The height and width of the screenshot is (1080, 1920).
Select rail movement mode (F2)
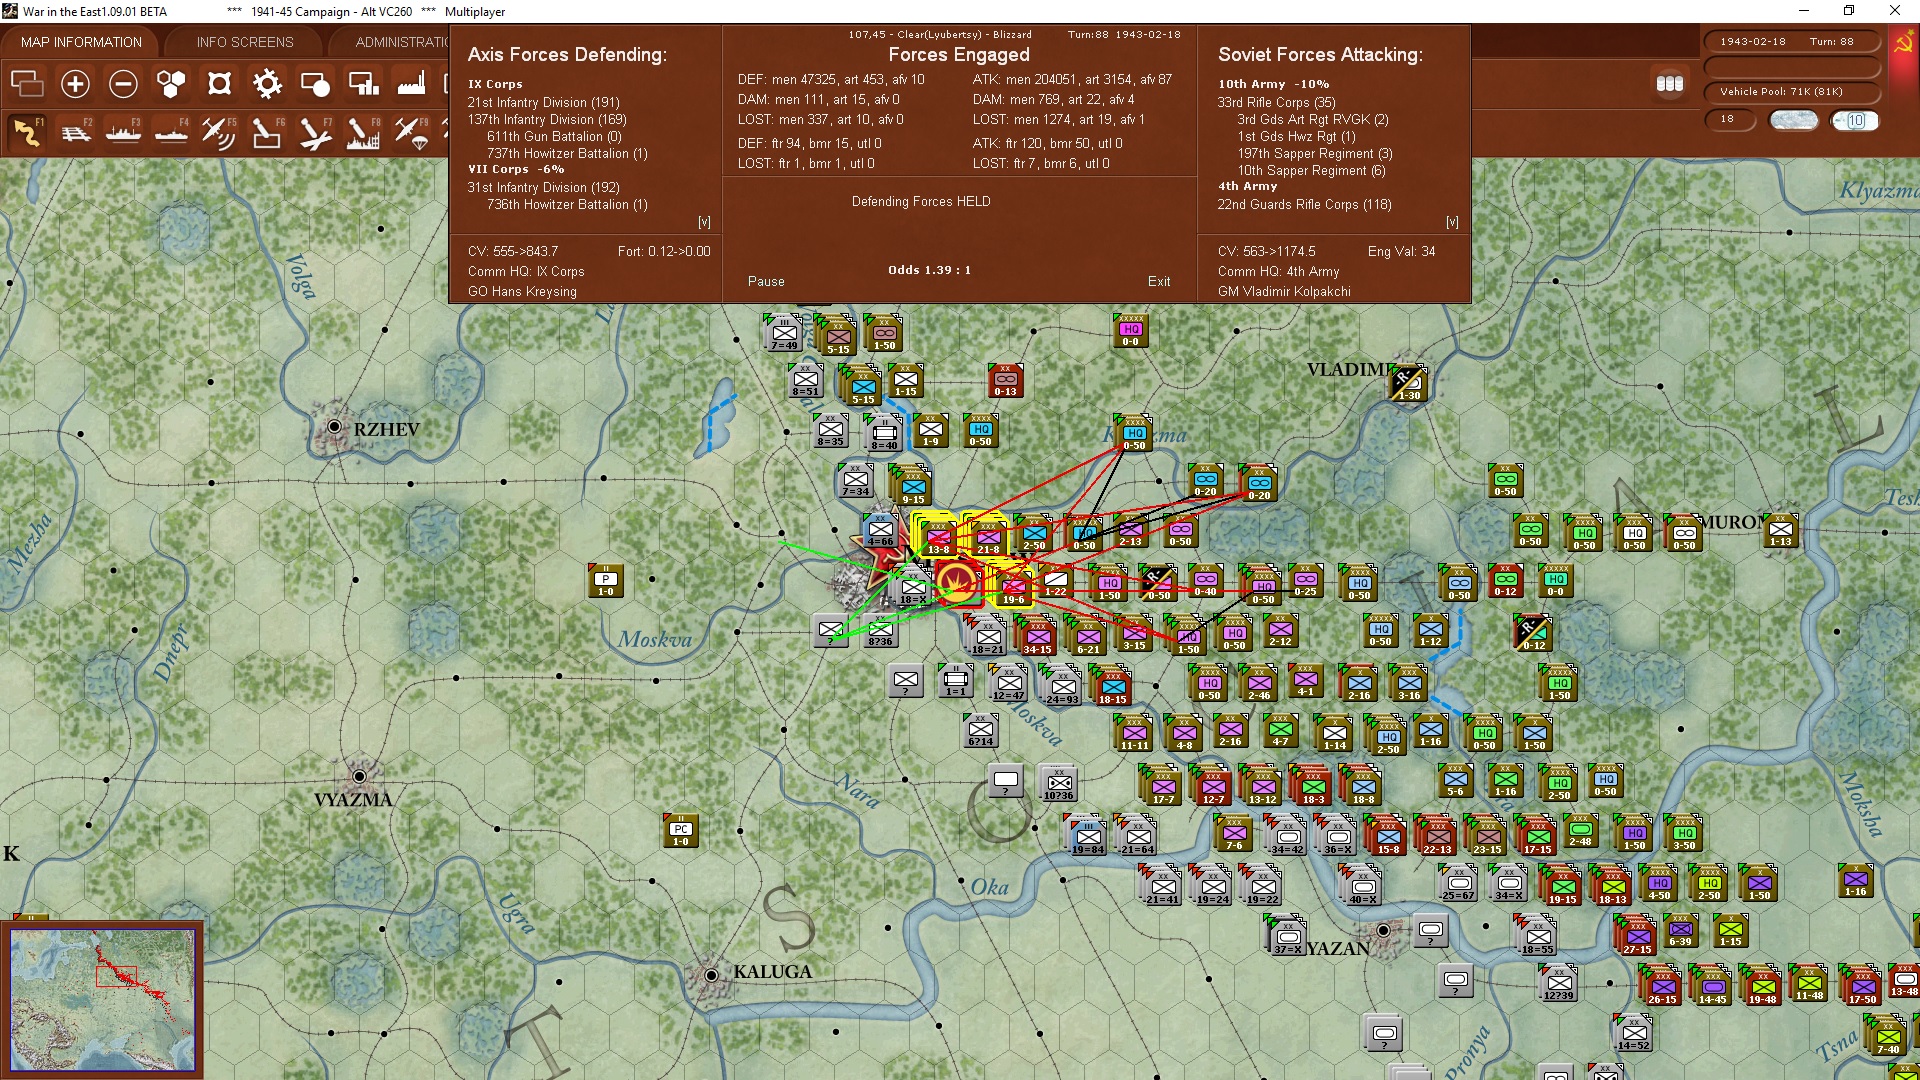click(75, 132)
